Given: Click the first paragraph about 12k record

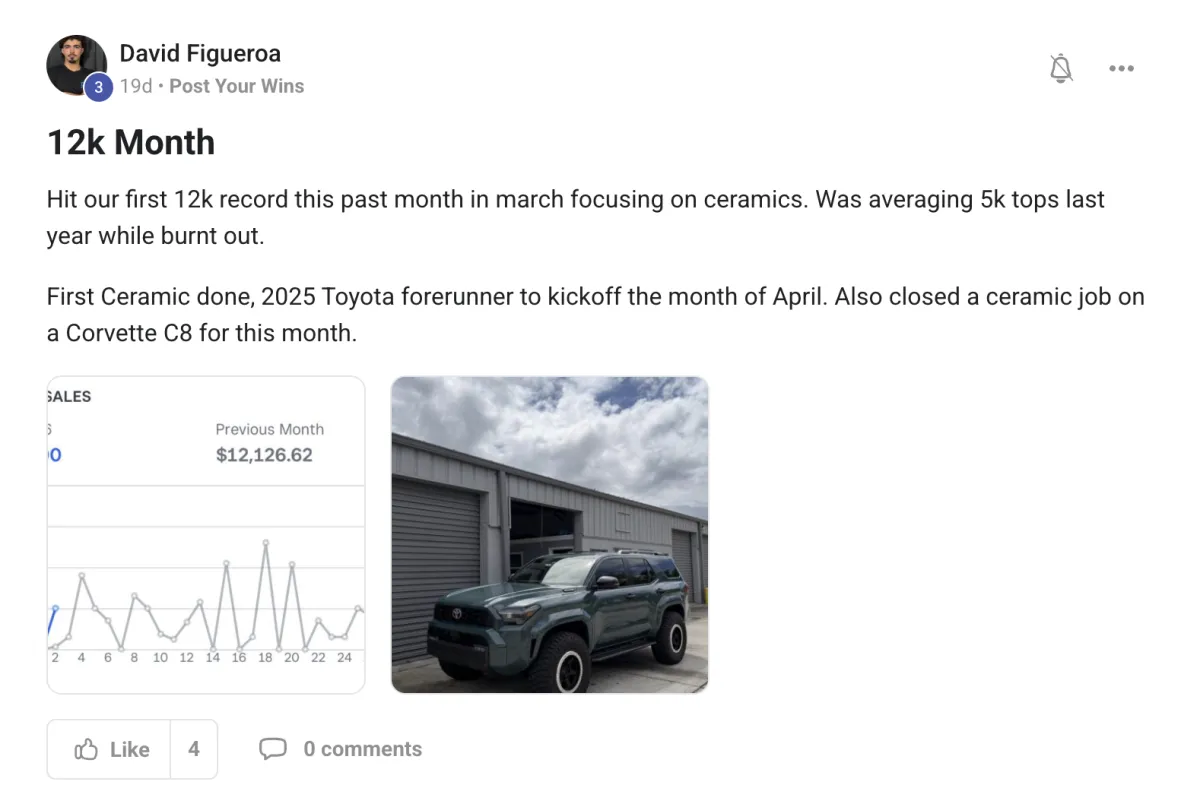Looking at the screenshot, I should click(576, 217).
